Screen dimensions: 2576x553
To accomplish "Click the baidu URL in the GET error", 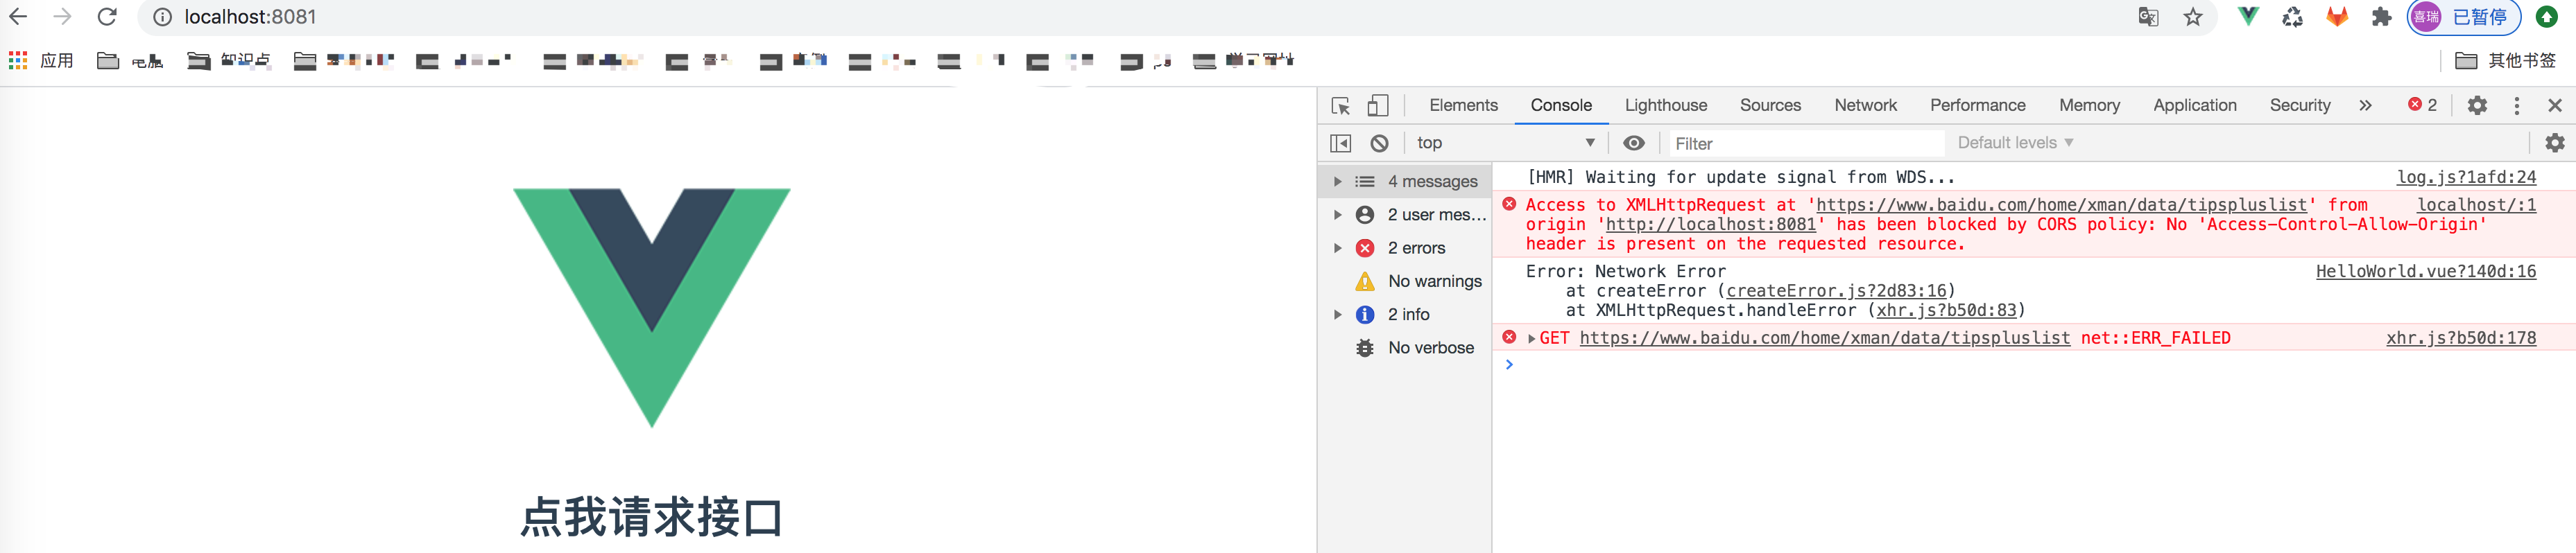I will [1825, 338].
